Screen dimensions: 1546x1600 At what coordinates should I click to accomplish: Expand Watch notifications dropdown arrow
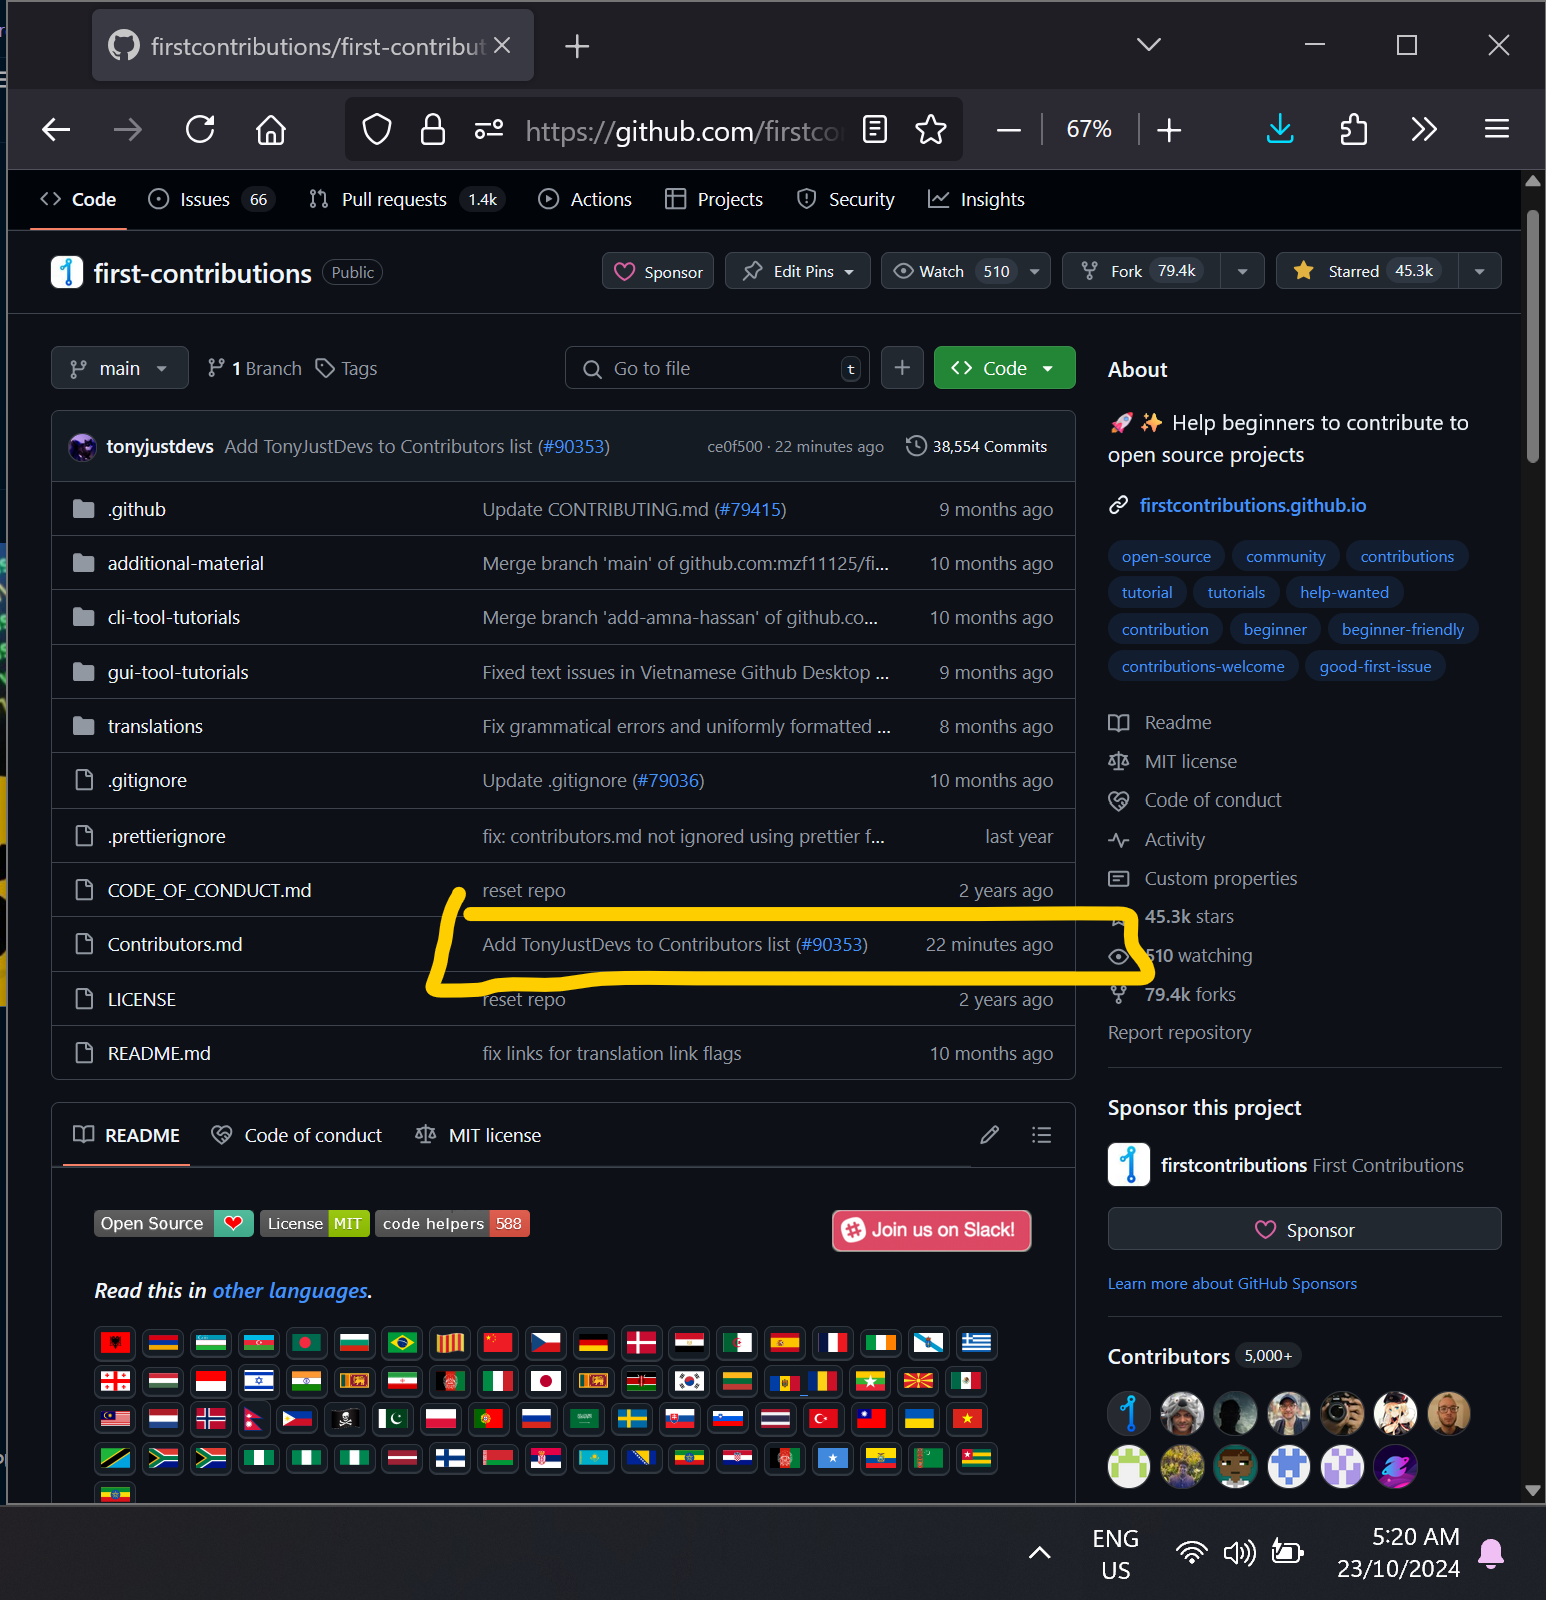pos(1035,271)
